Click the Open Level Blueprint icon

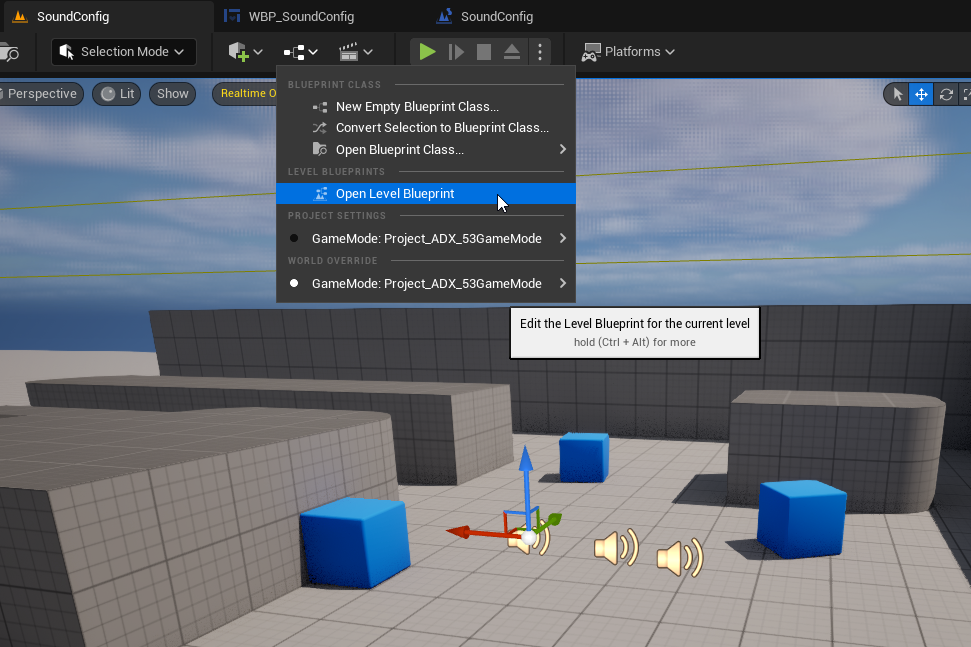(x=320, y=194)
